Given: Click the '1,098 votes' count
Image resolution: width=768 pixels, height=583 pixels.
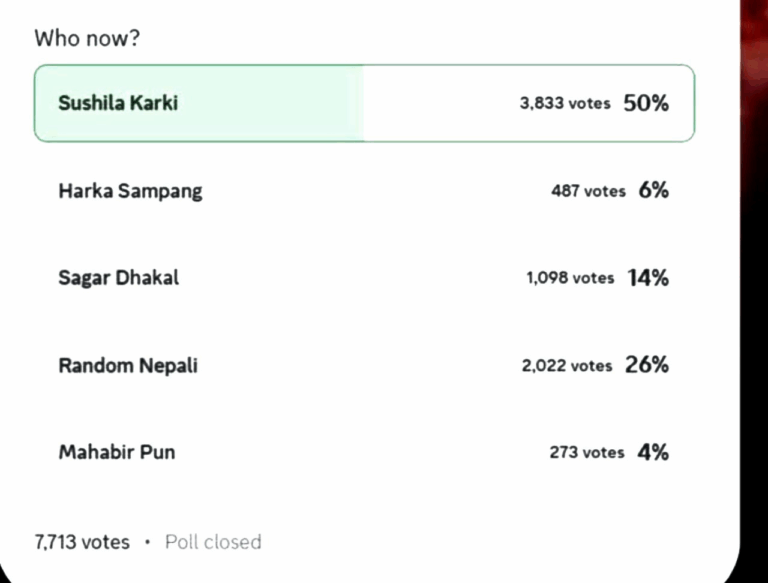Looking at the screenshot, I should [570, 278].
